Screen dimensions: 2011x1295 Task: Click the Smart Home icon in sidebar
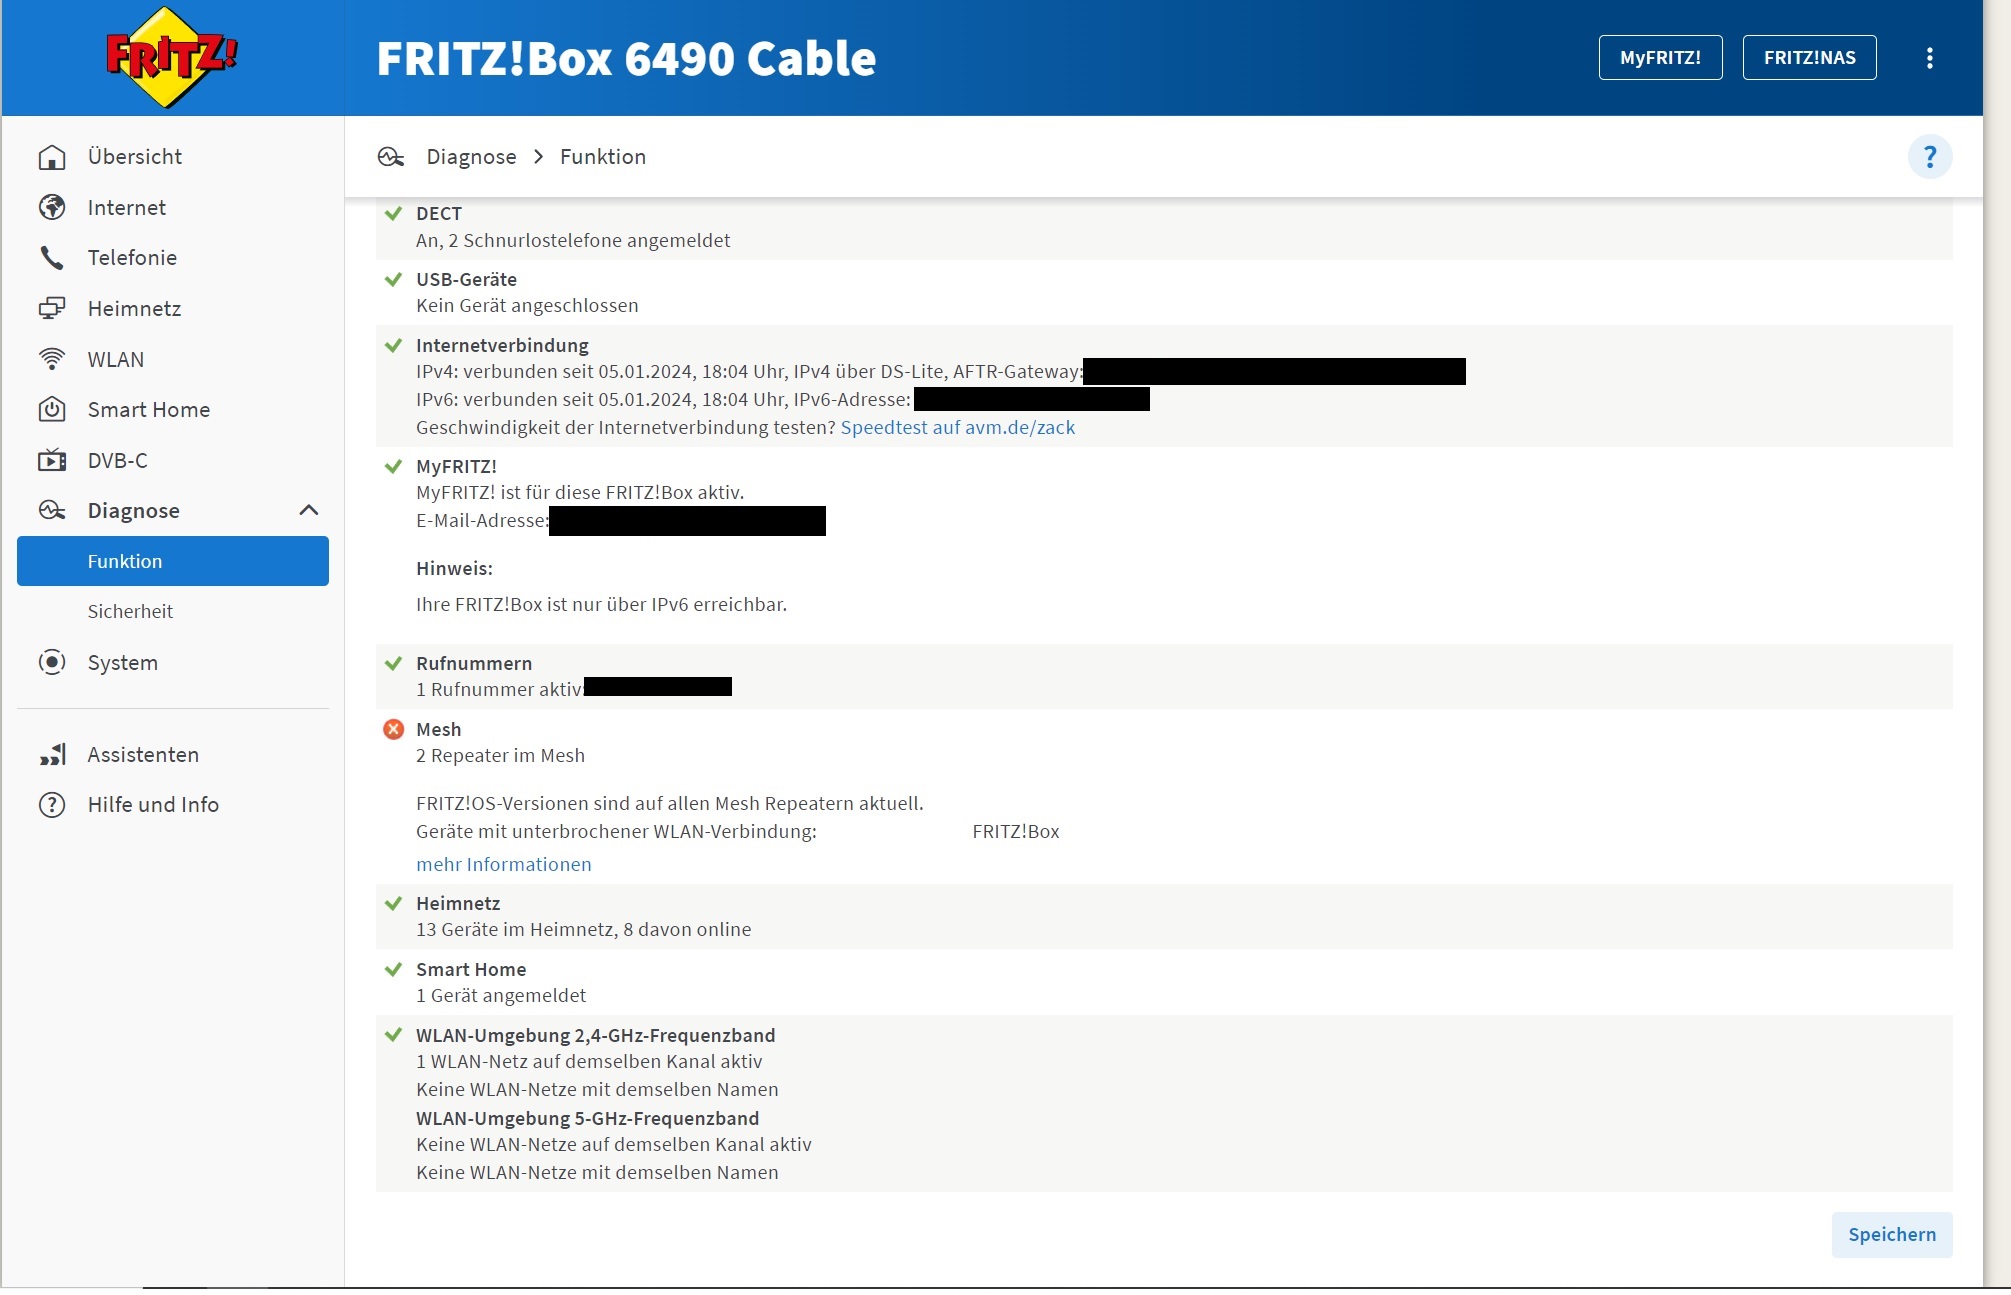[52, 409]
